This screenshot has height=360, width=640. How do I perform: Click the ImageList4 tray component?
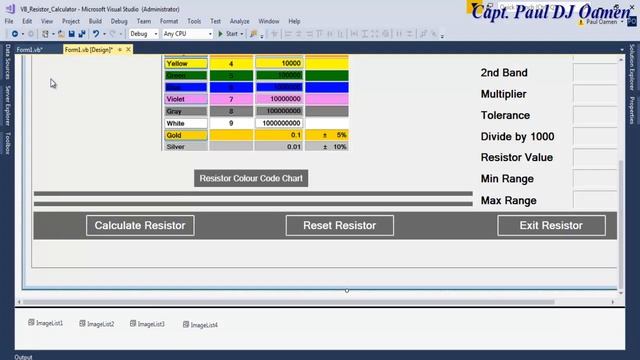(x=200, y=325)
